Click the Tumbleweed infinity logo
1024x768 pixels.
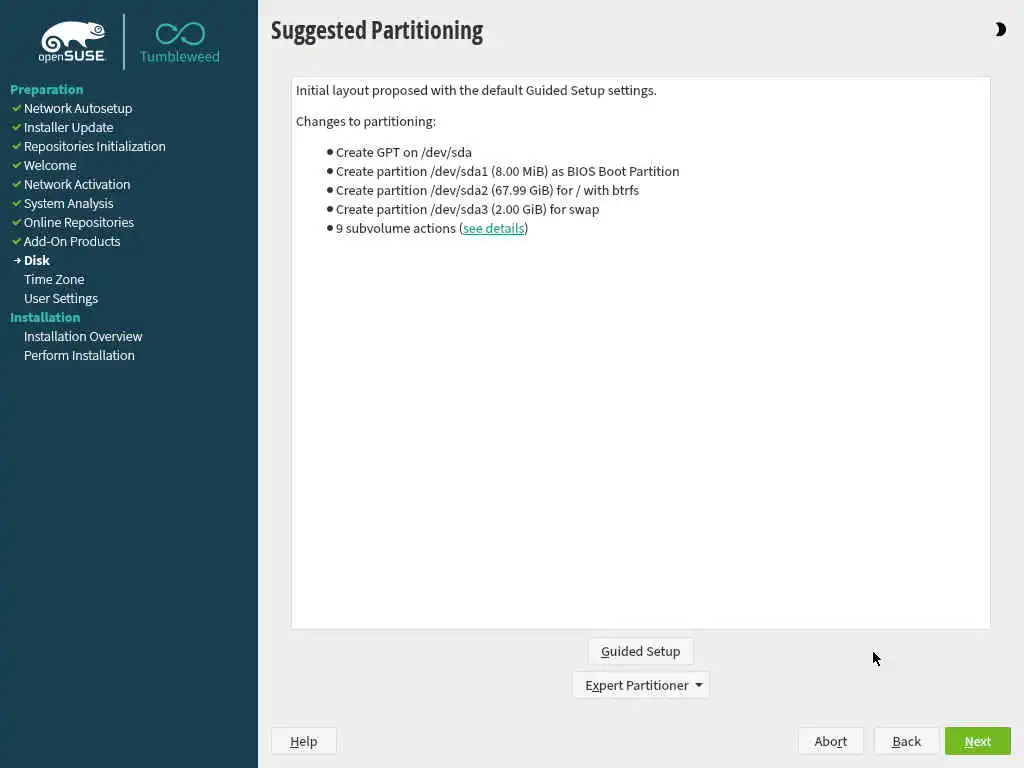pyautogui.click(x=180, y=43)
